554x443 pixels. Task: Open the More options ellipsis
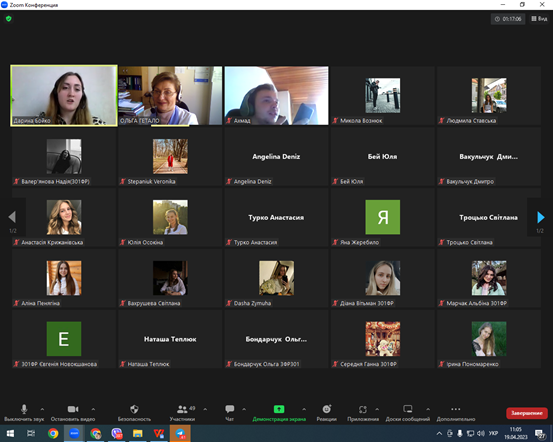(456, 409)
